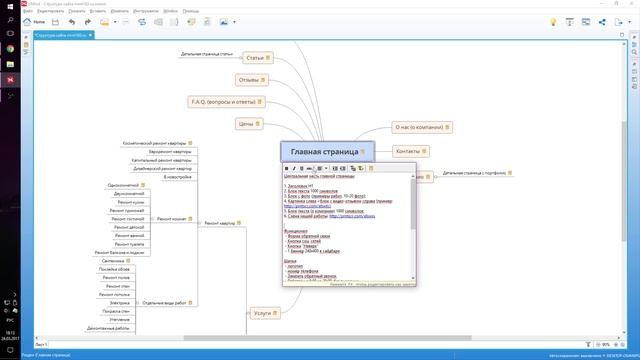Open the first hyperlink in the notes text
The width and height of the screenshot is (640, 360).
click(x=307, y=206)
